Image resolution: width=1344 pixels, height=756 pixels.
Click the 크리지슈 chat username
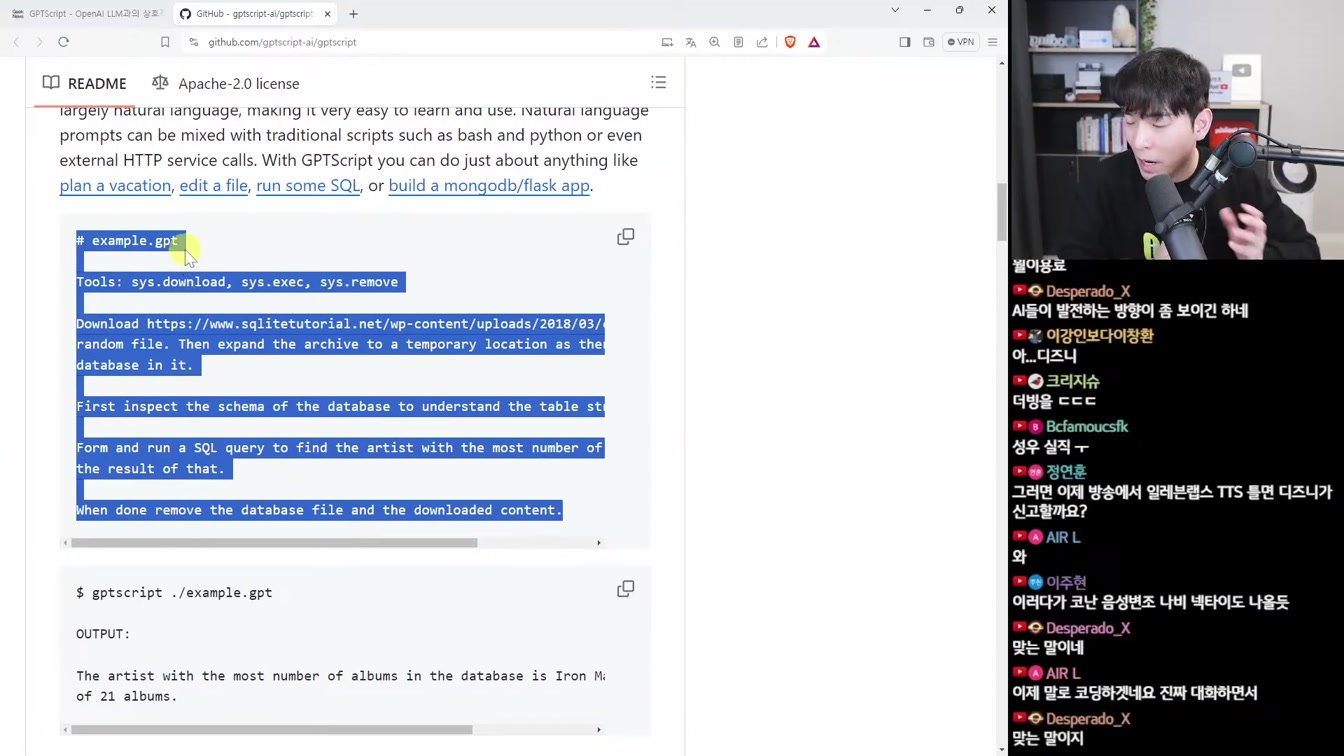(1073, 381)
